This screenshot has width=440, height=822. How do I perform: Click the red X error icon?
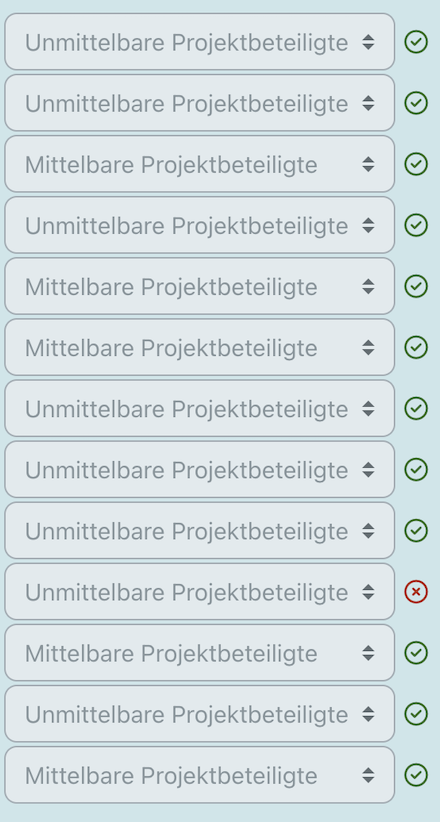tap(416, 592)
